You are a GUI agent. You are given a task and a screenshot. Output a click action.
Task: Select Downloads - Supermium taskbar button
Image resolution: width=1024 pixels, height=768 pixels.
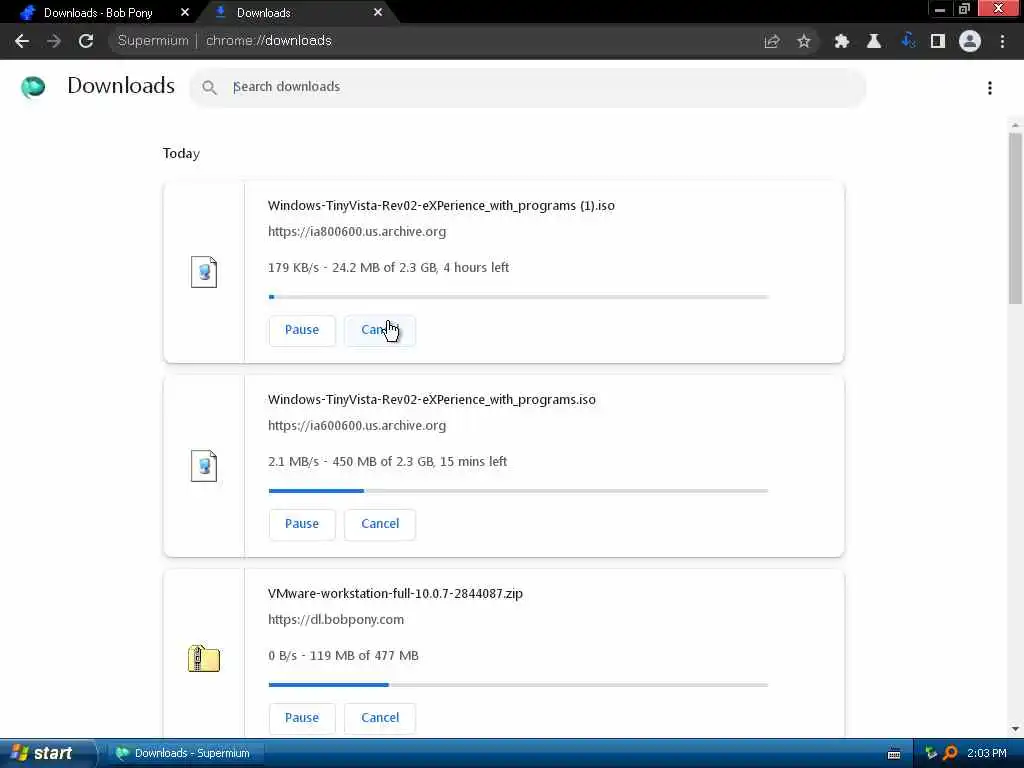click(x=186, y=754)
